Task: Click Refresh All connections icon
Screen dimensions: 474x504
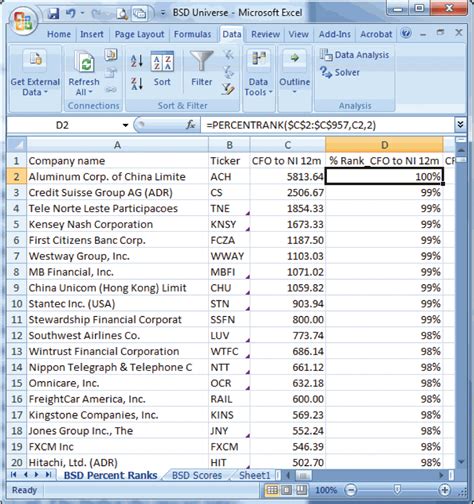Action: 84,62
